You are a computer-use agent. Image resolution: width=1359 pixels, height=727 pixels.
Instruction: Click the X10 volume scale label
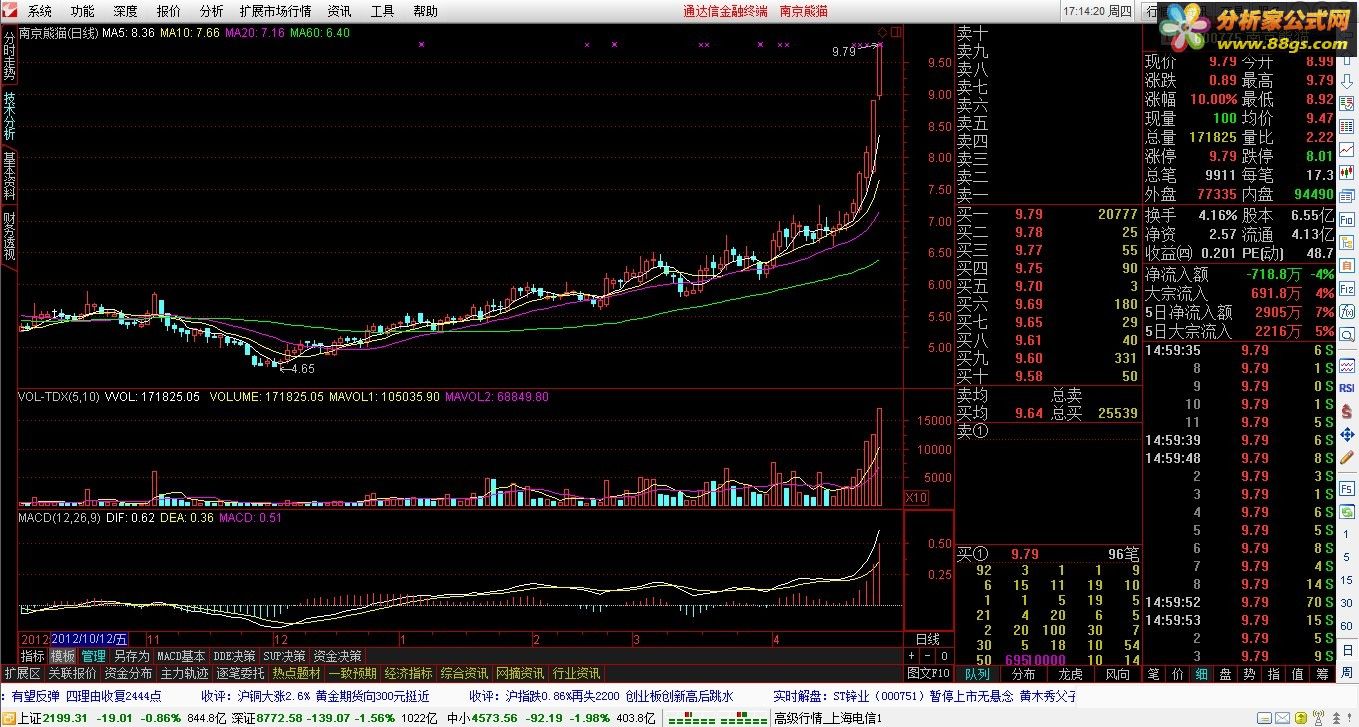916,497
